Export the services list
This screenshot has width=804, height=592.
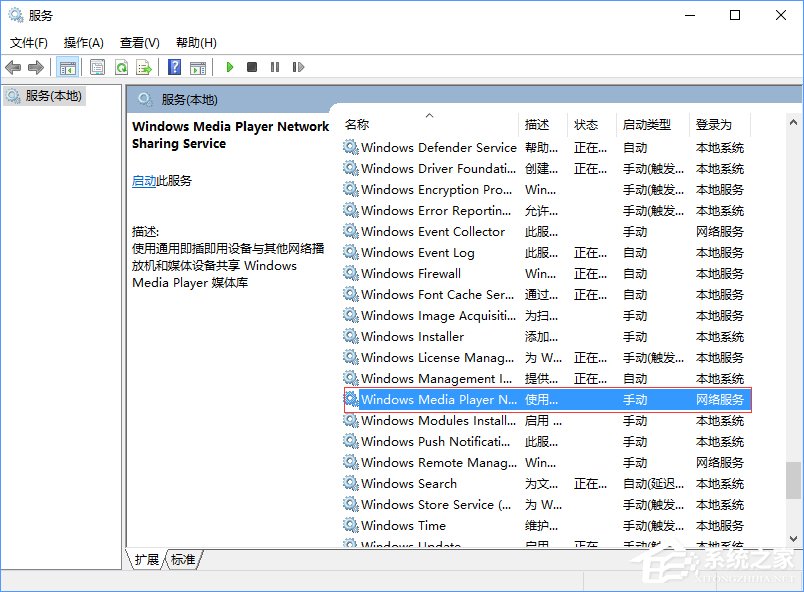143,67
